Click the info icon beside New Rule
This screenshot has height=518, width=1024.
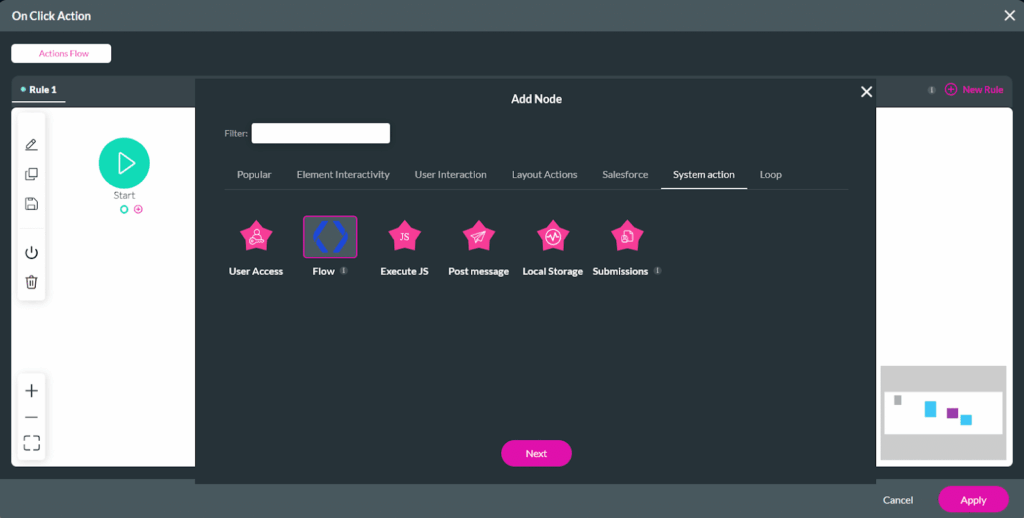tap(932, 89)
